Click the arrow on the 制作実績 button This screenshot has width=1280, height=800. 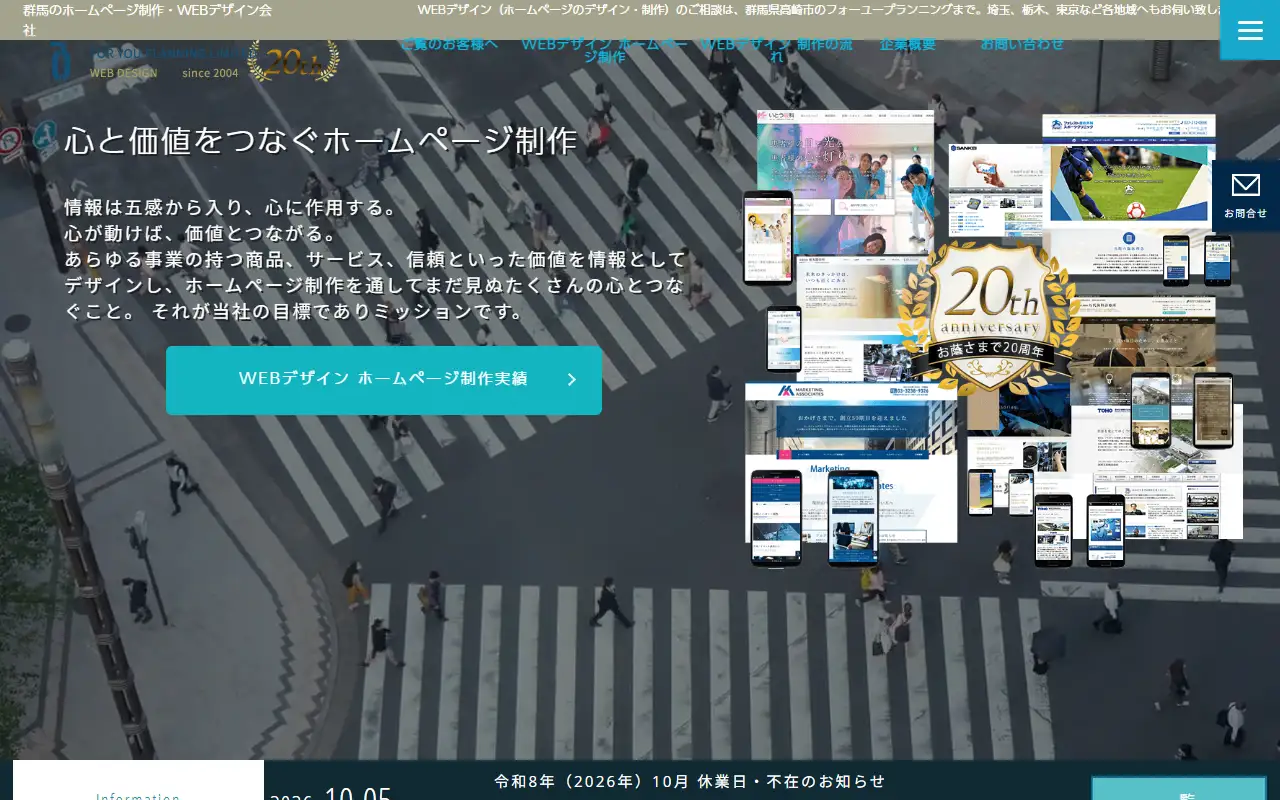pos(572,380)
